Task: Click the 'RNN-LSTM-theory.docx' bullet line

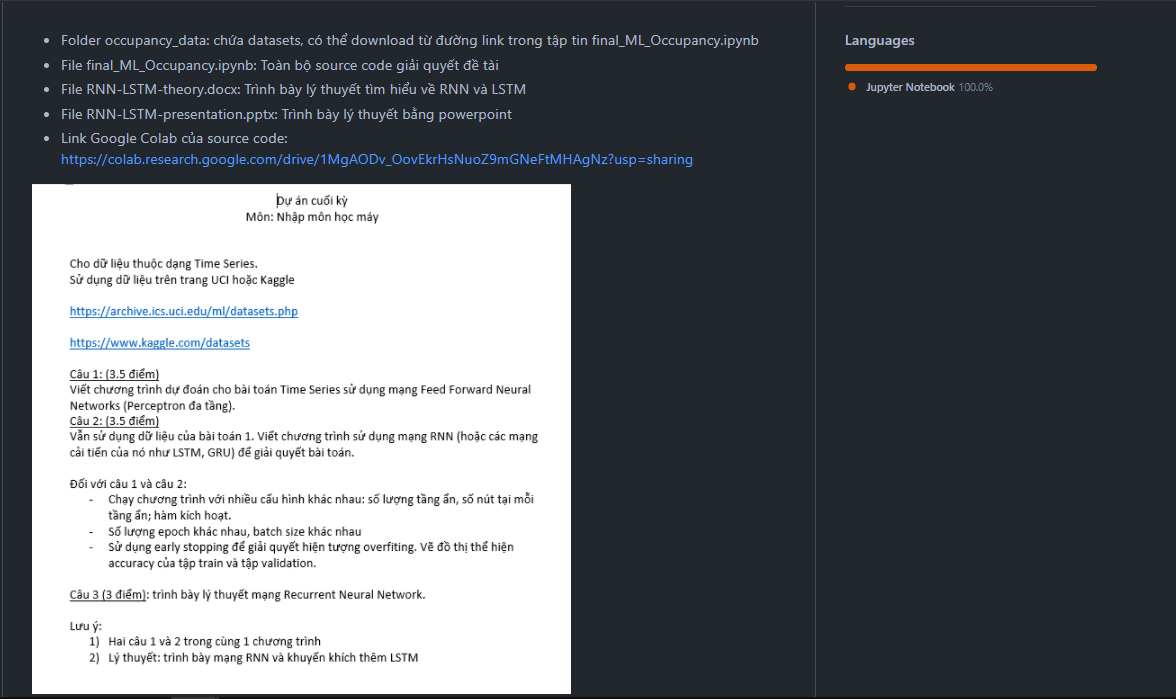Action: [x=293, y=89]
